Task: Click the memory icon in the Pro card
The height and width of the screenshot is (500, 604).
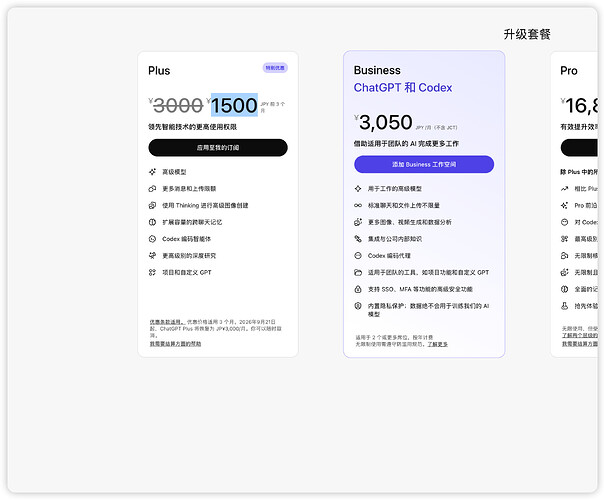Action: coord(564,289)
